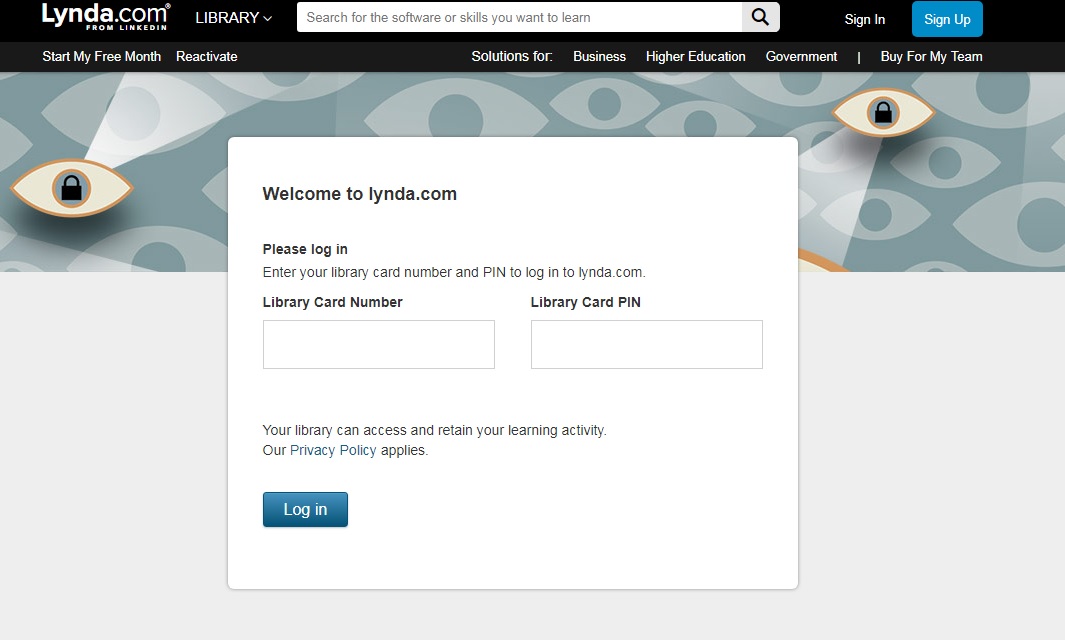Open Government solutions link
1065x640 pixels.
[x=801, y=56]
